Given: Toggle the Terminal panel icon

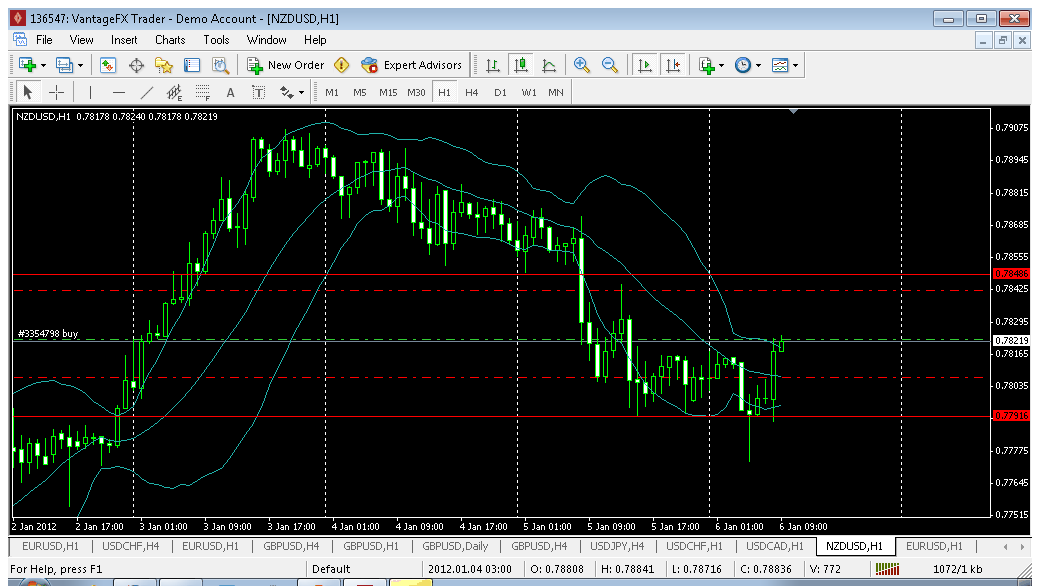Looking at the screenshot, I should 192,65.
